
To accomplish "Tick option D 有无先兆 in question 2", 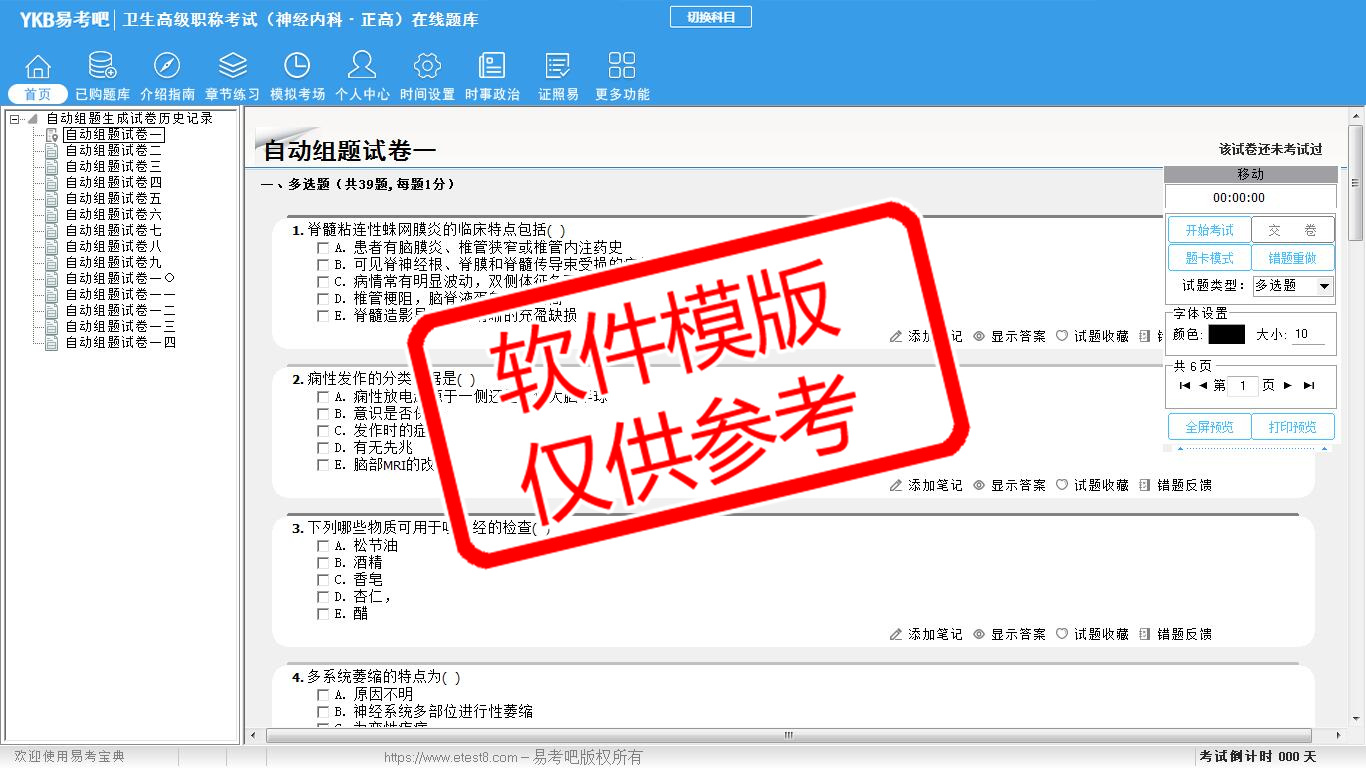I will (323, 448).
